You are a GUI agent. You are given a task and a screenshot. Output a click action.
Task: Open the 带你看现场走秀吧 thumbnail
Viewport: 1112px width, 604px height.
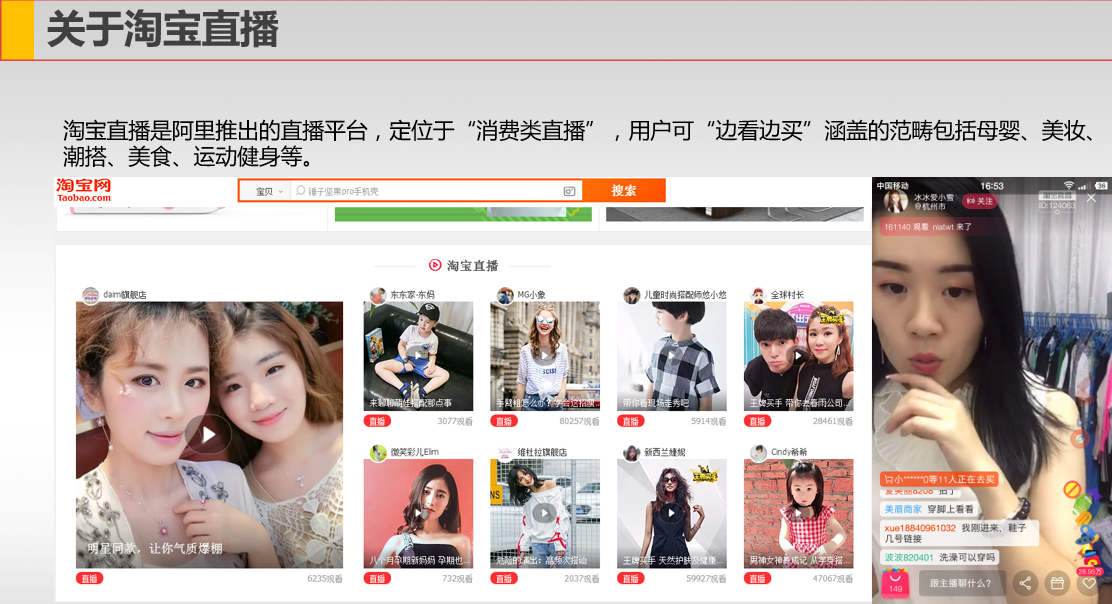click(x=672, y=356)
